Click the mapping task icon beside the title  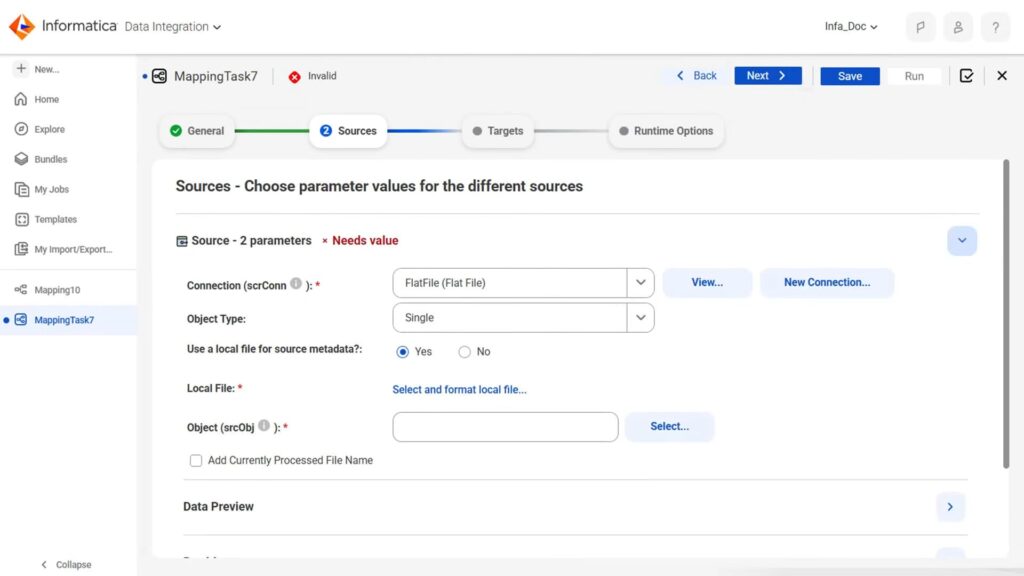(x=159, y=76)
